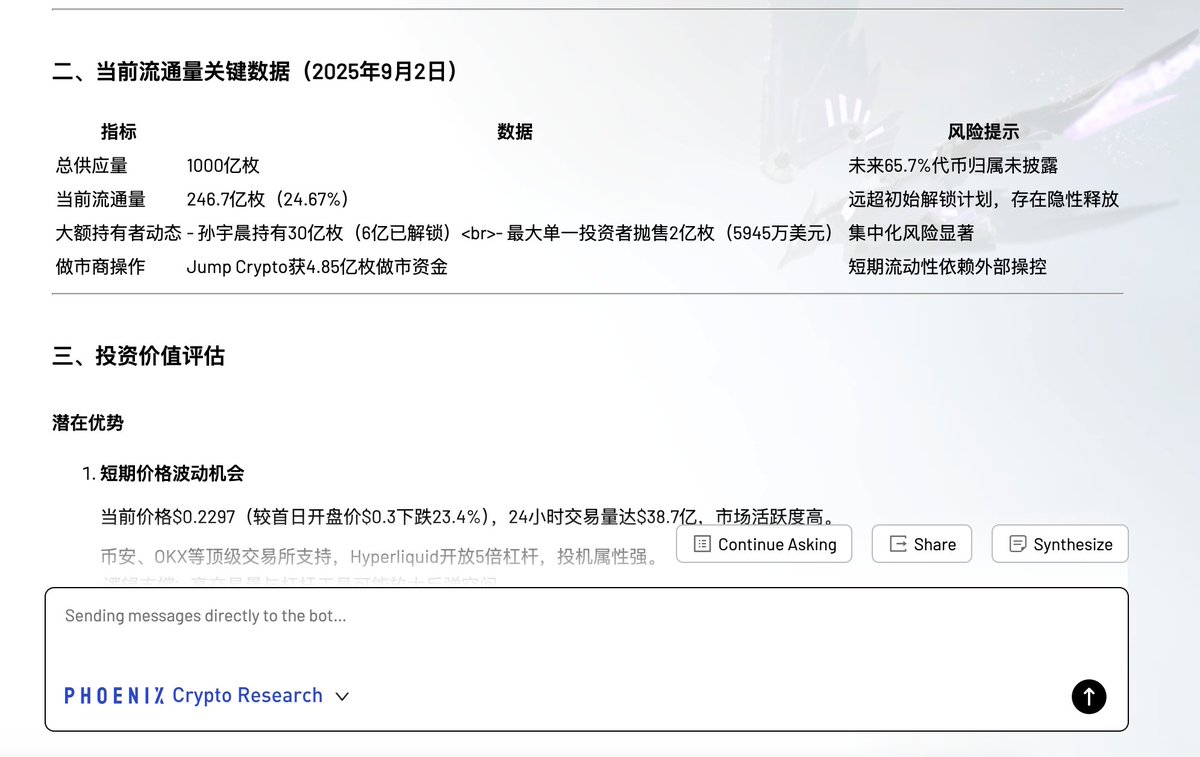Click the Share button

(922, 544)
